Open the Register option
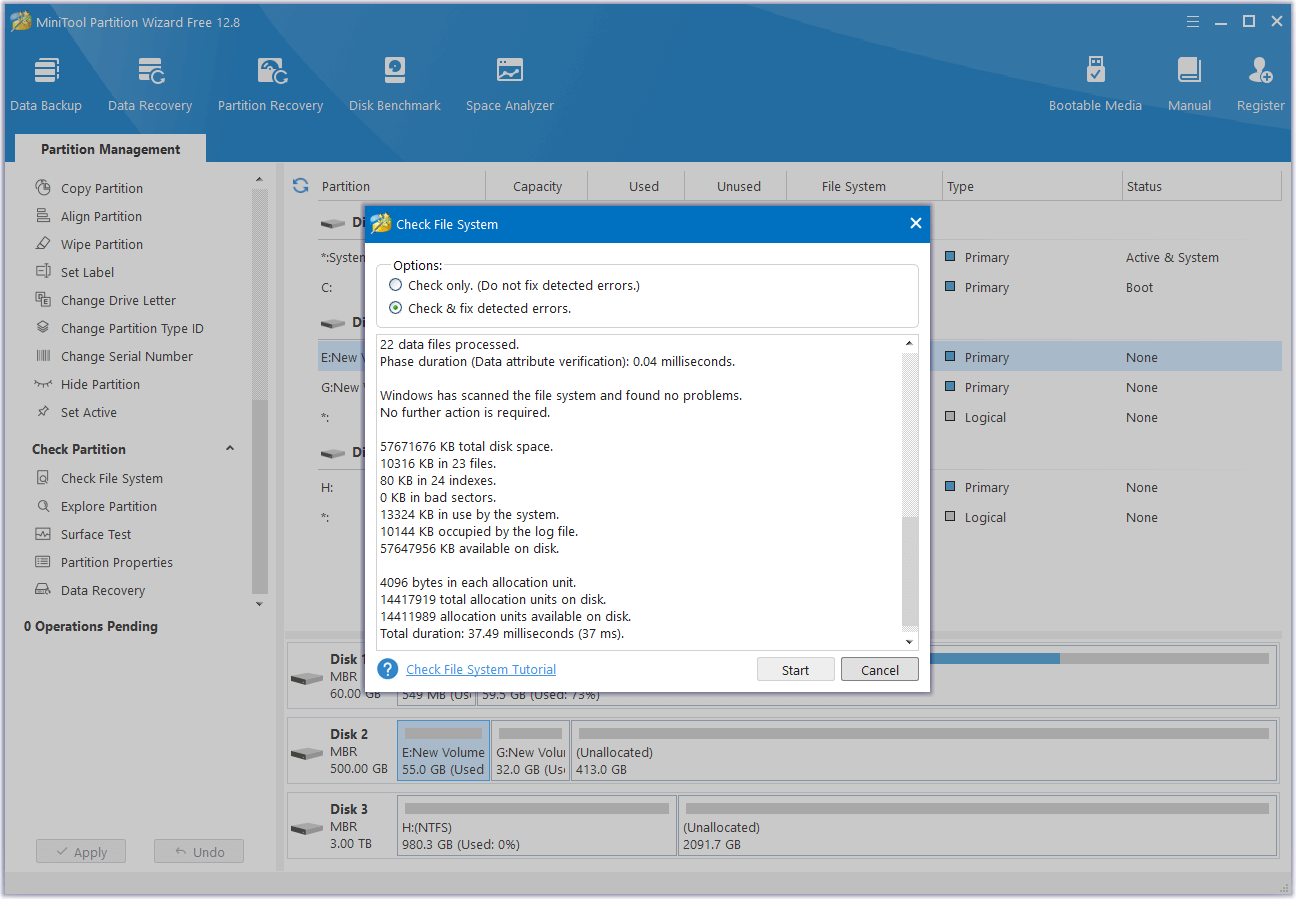The width and height of the screenshot is (1297, 900). [1260, 84]
